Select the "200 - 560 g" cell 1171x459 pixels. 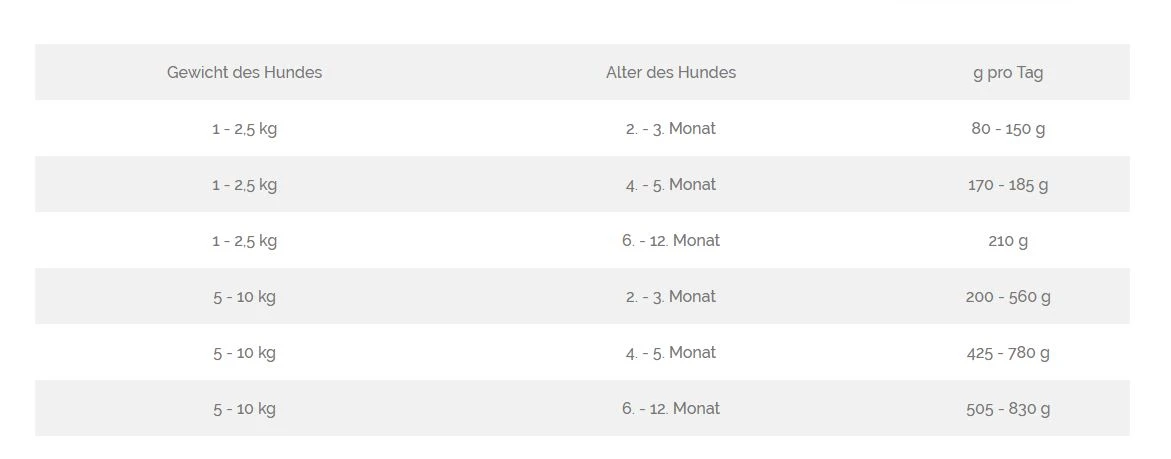tap(1007, 296)
